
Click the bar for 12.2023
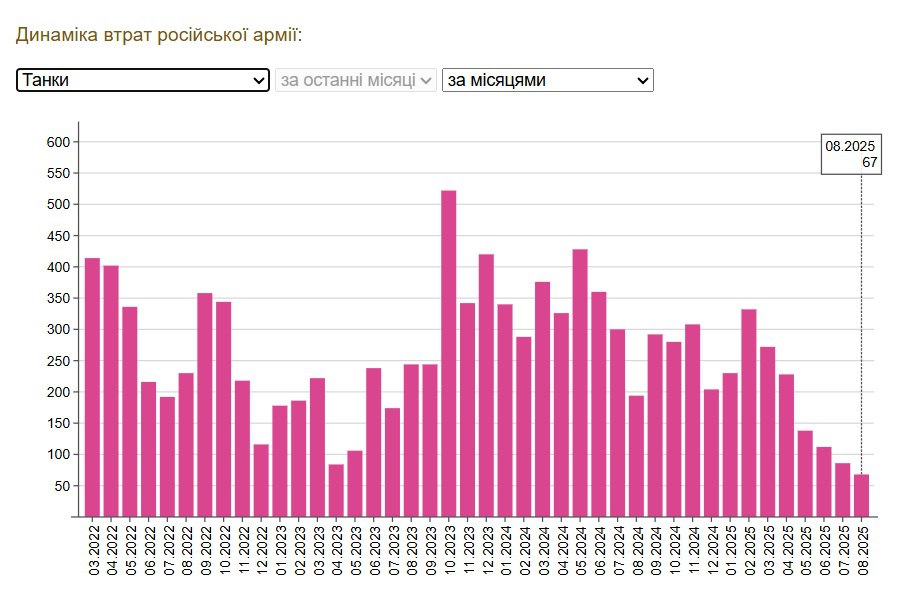(486, 385)
